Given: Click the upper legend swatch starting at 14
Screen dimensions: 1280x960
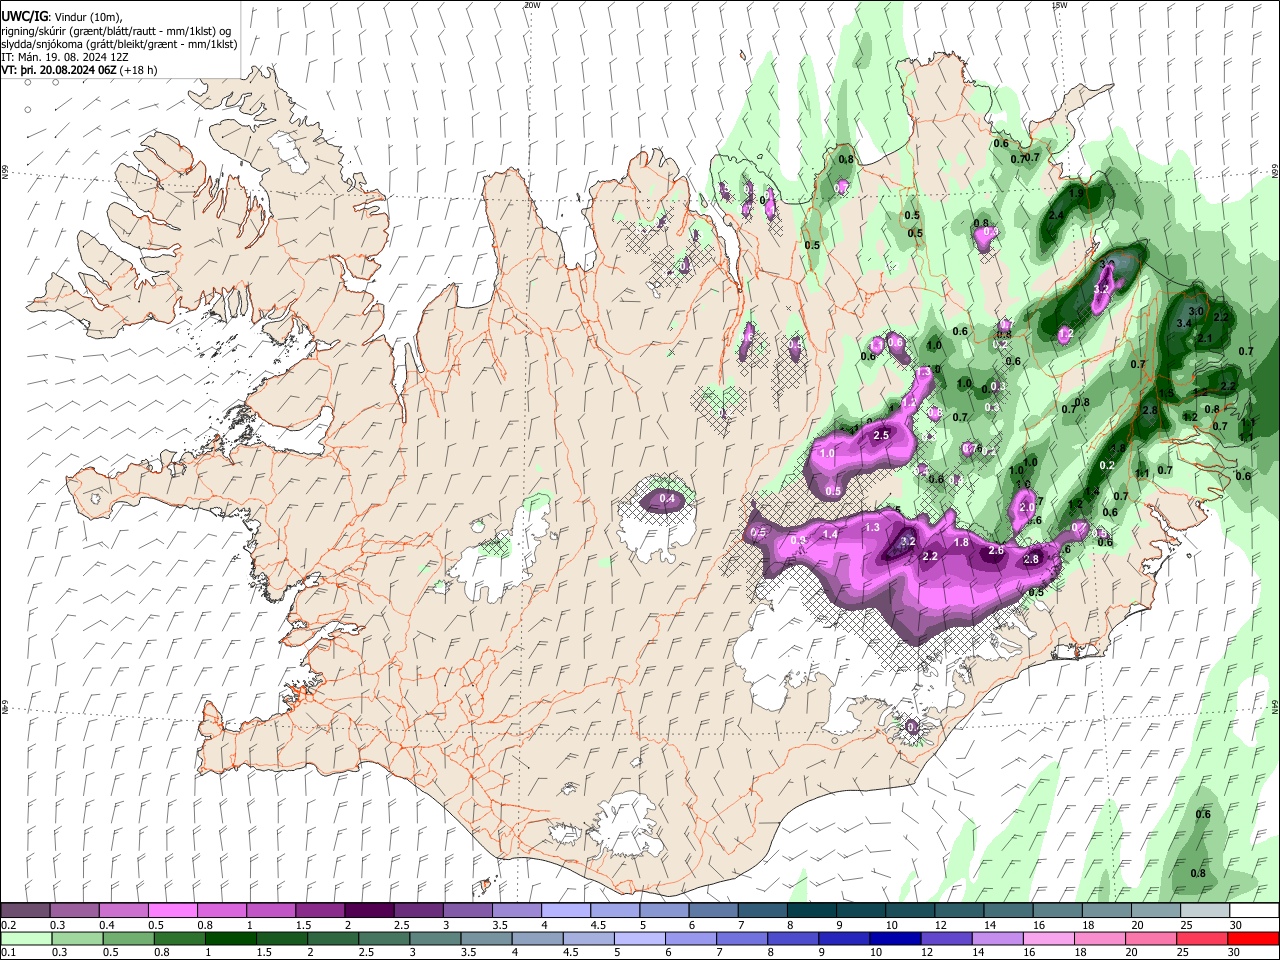Looking at the screenshot, I should click(1007, 910).
